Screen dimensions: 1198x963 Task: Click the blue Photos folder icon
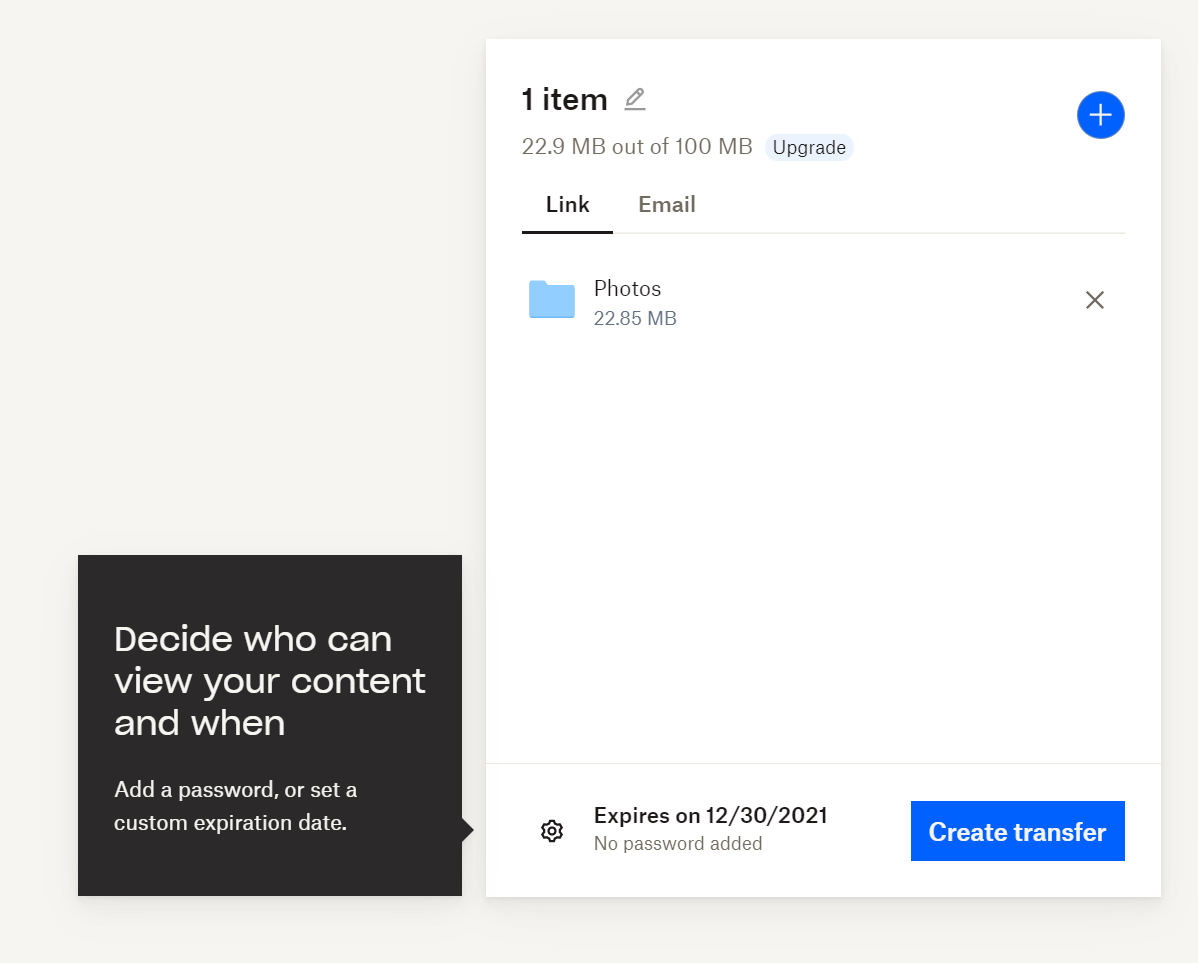click(x=551, y=299)
